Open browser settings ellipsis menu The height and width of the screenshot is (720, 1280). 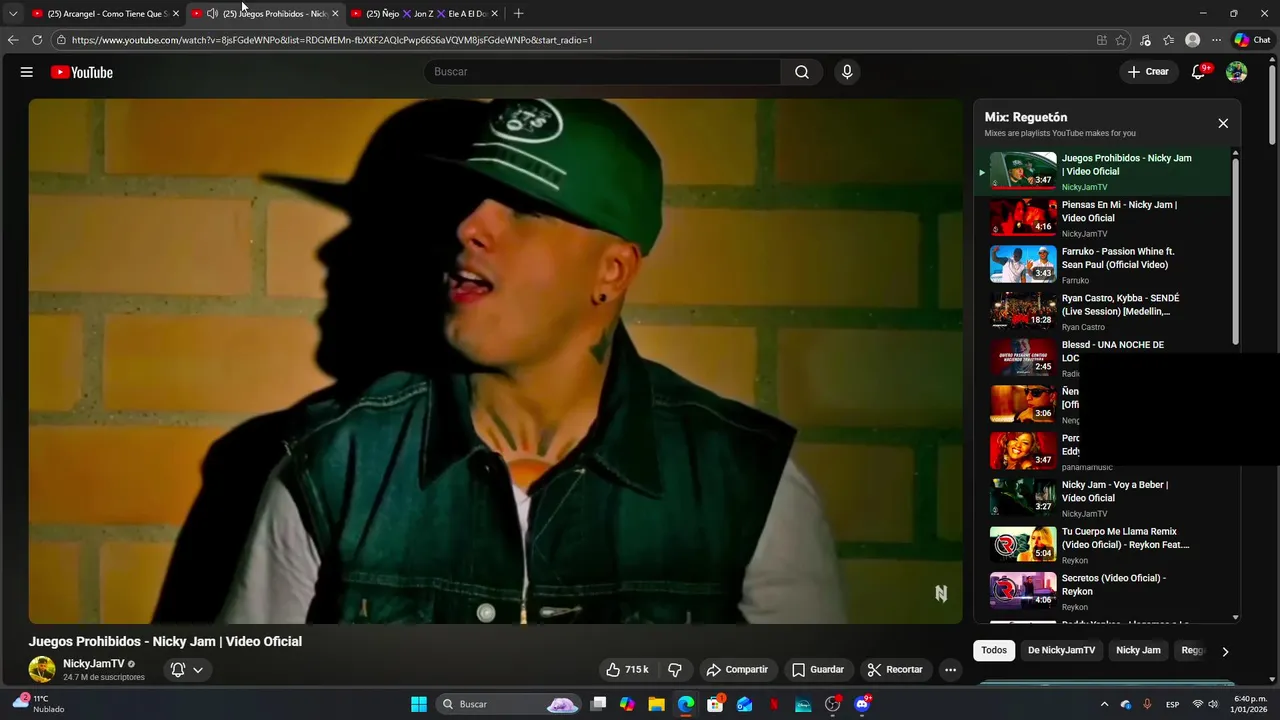(x=1216, y=40)
